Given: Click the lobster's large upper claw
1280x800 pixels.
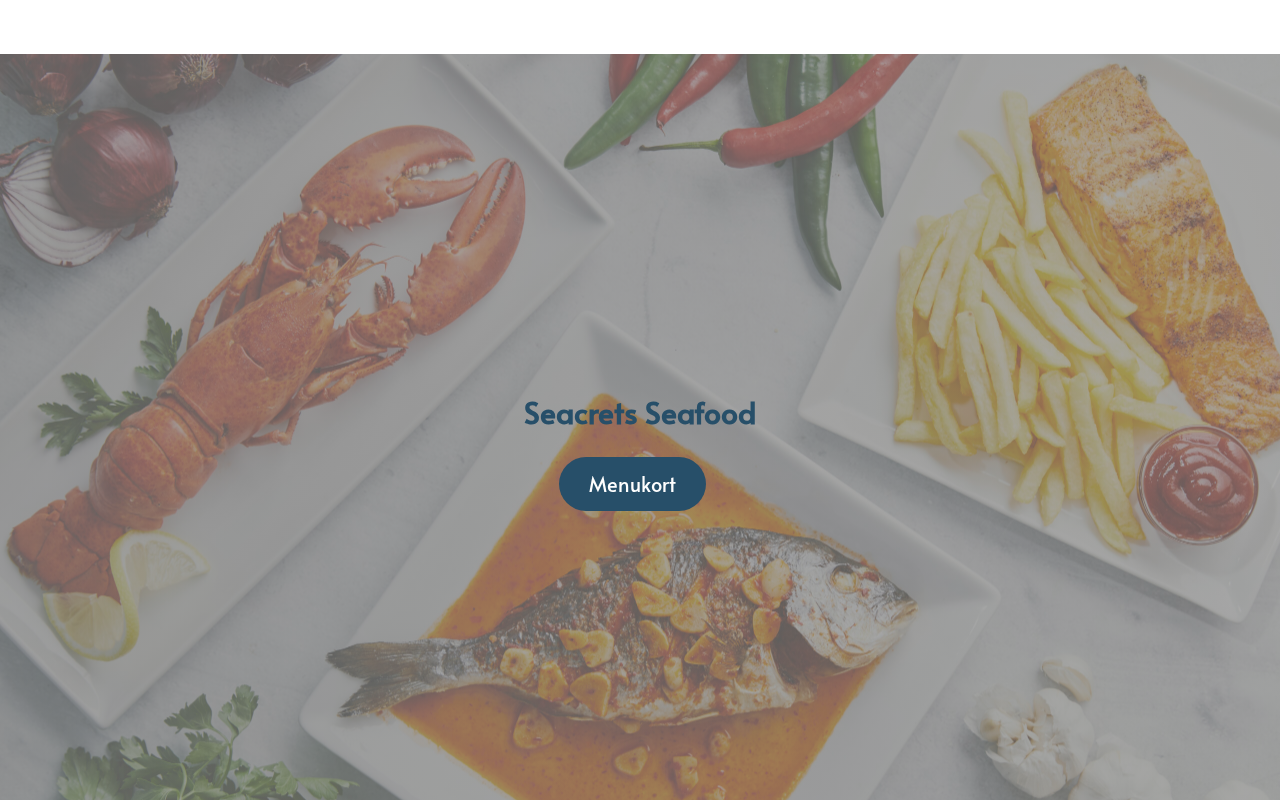Looking at the screenshot, I should point(390,175).
